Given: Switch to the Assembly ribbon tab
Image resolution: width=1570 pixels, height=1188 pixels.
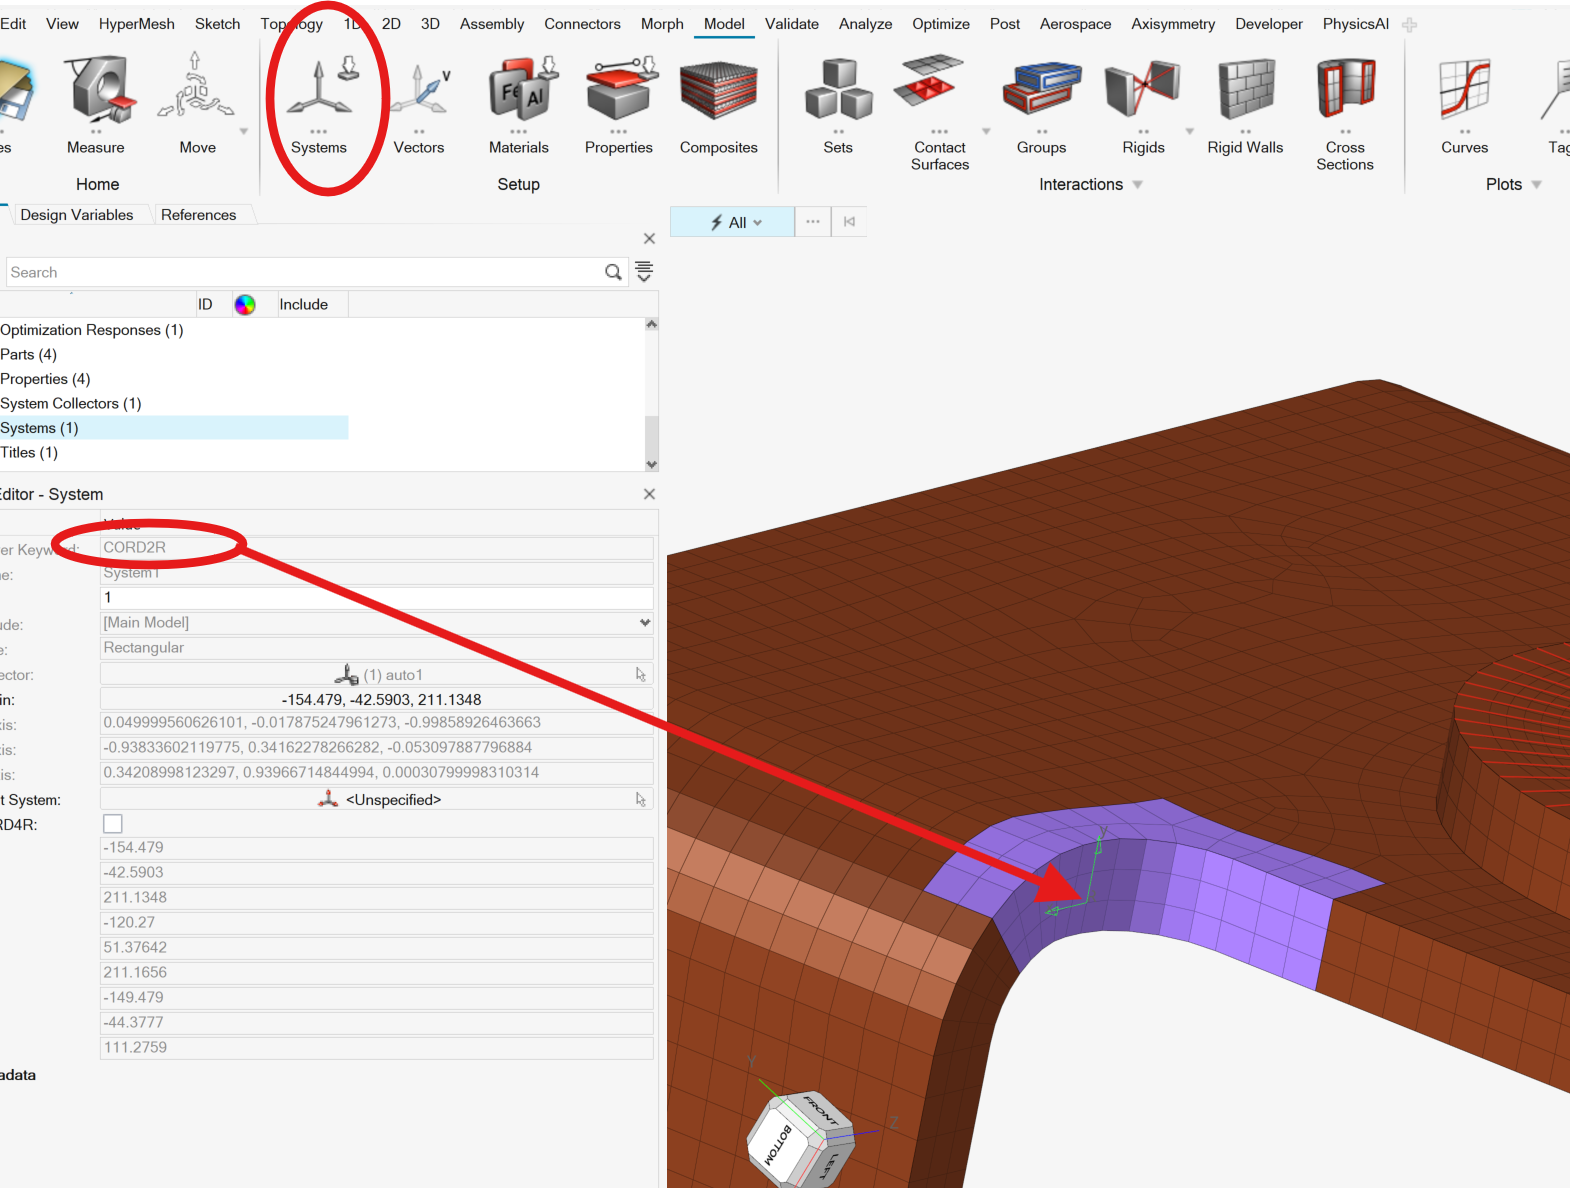Looking at the screenshot, I should click(492, 24).
